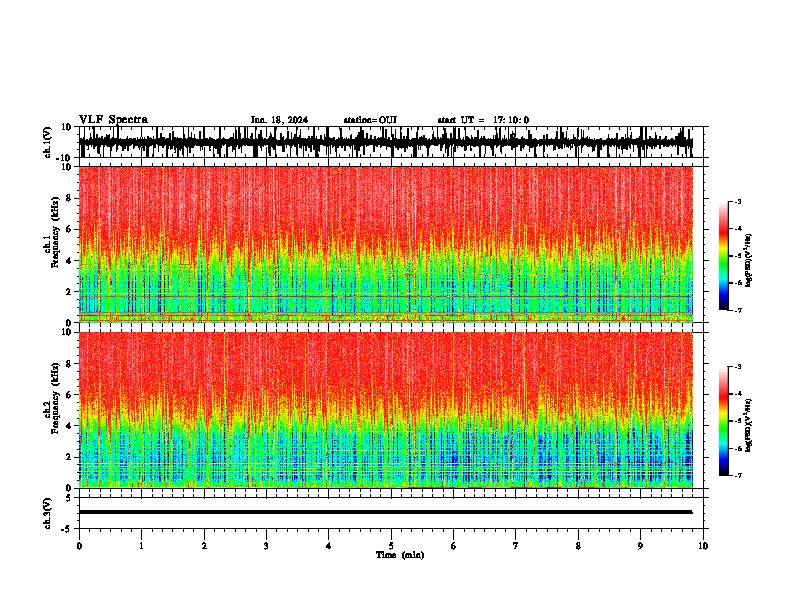Click the 'VLF Spectra' title text
Screen dimensions: 792x612
coord(113,120)
